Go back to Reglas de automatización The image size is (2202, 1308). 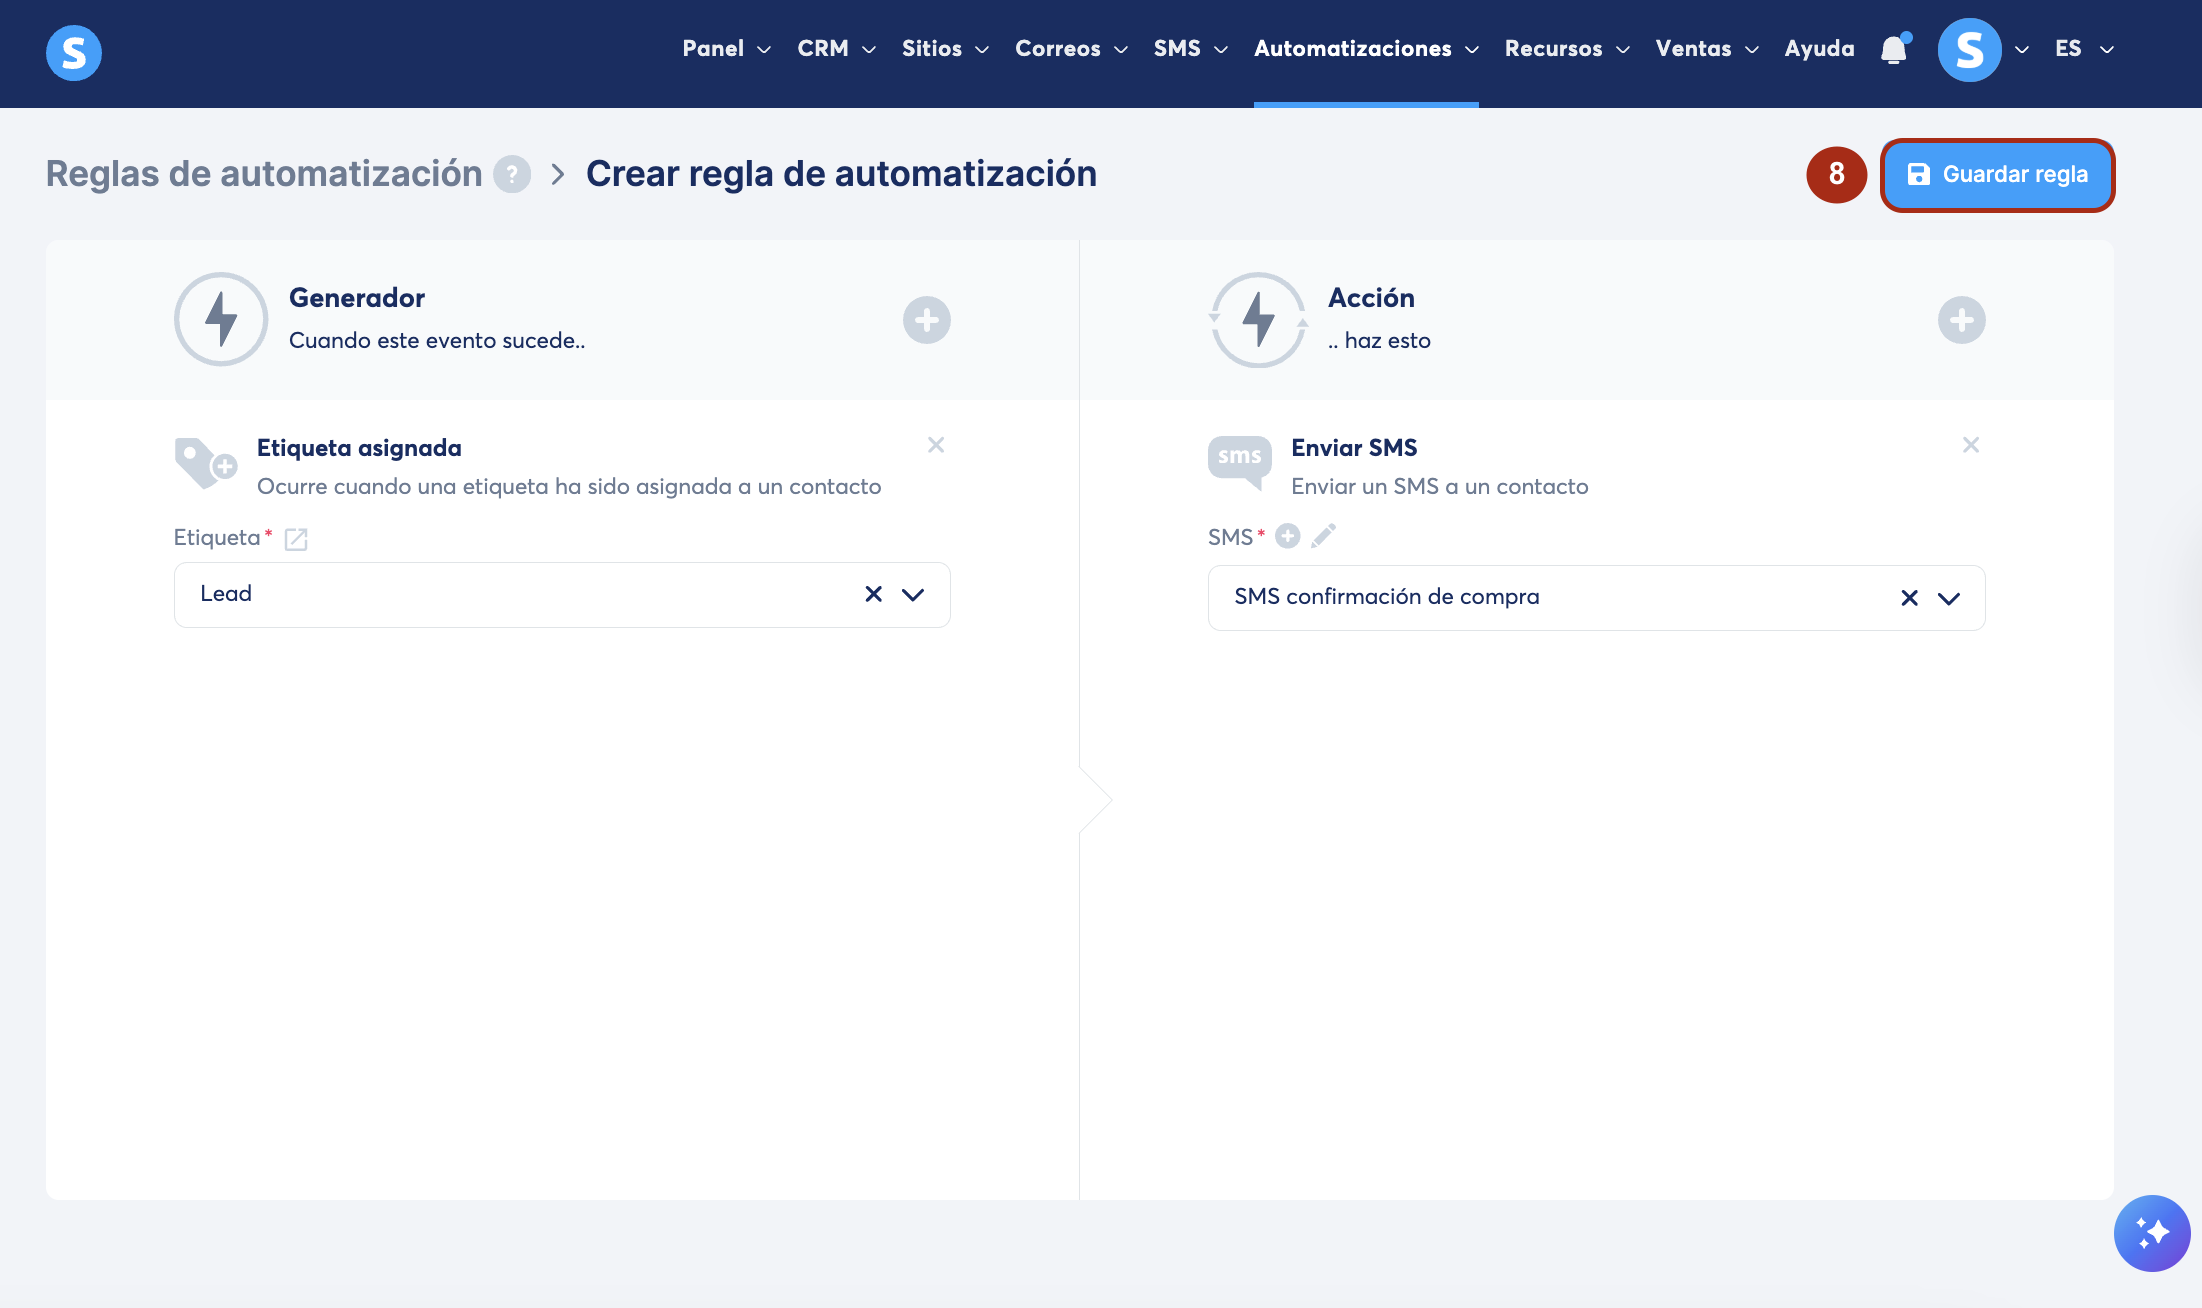click(x=264, y=174)
